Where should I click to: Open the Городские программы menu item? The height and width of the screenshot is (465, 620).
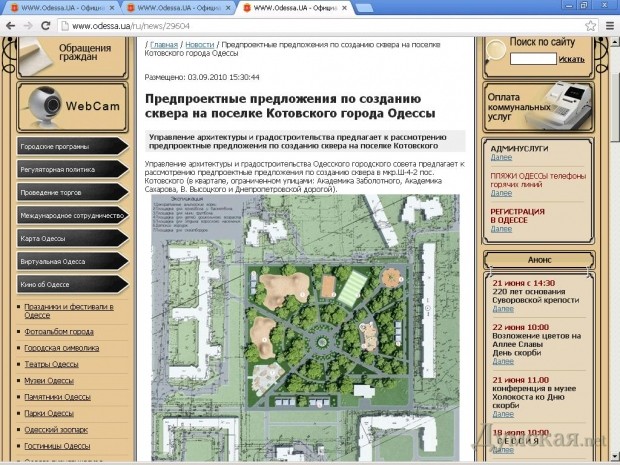[x=72, y=146]
